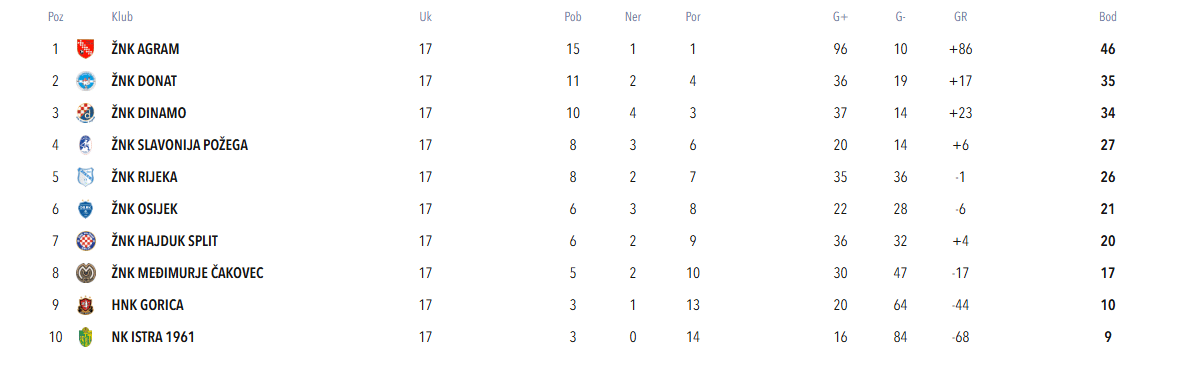Image resolution: width=1191 pixels, height=375 pixels.
Task: Sort by the GR goal difference header
Action: click(x=961, y=17)
